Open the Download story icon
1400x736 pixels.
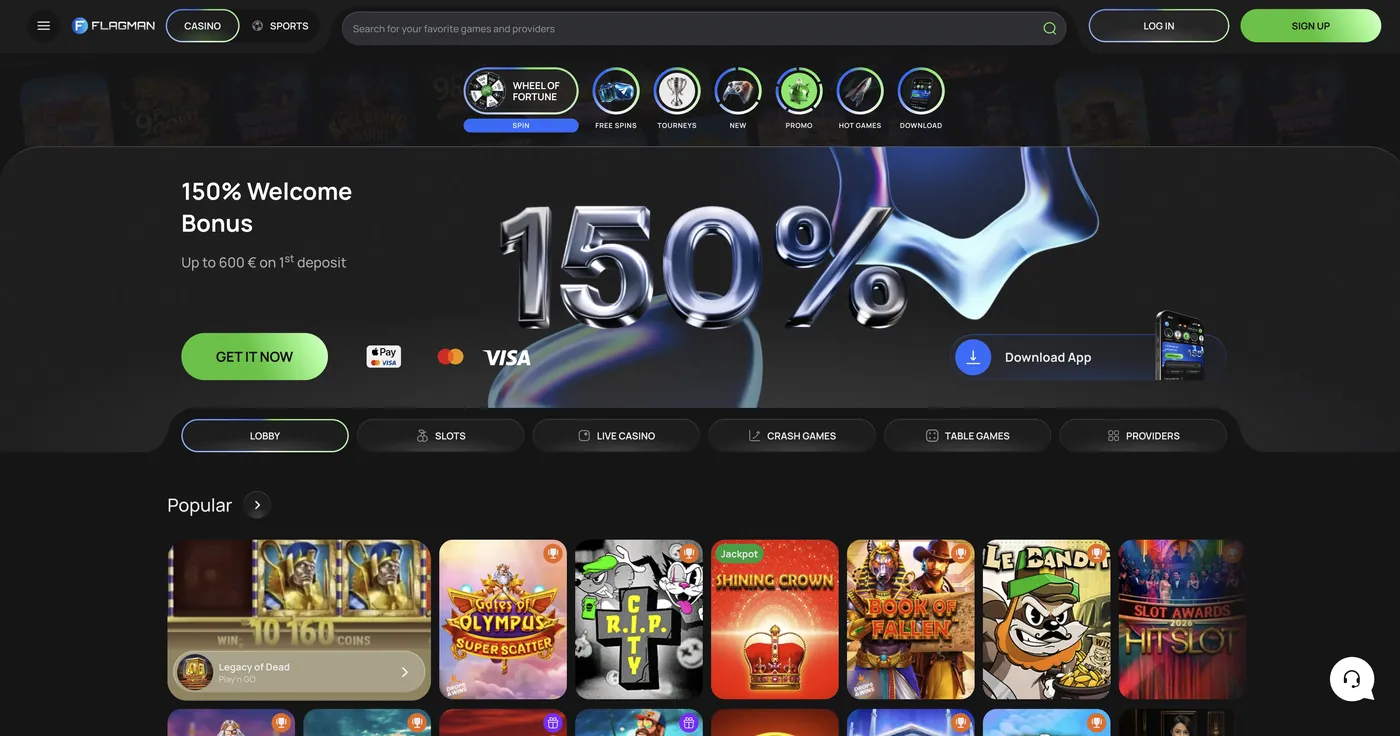click(921, 92)
